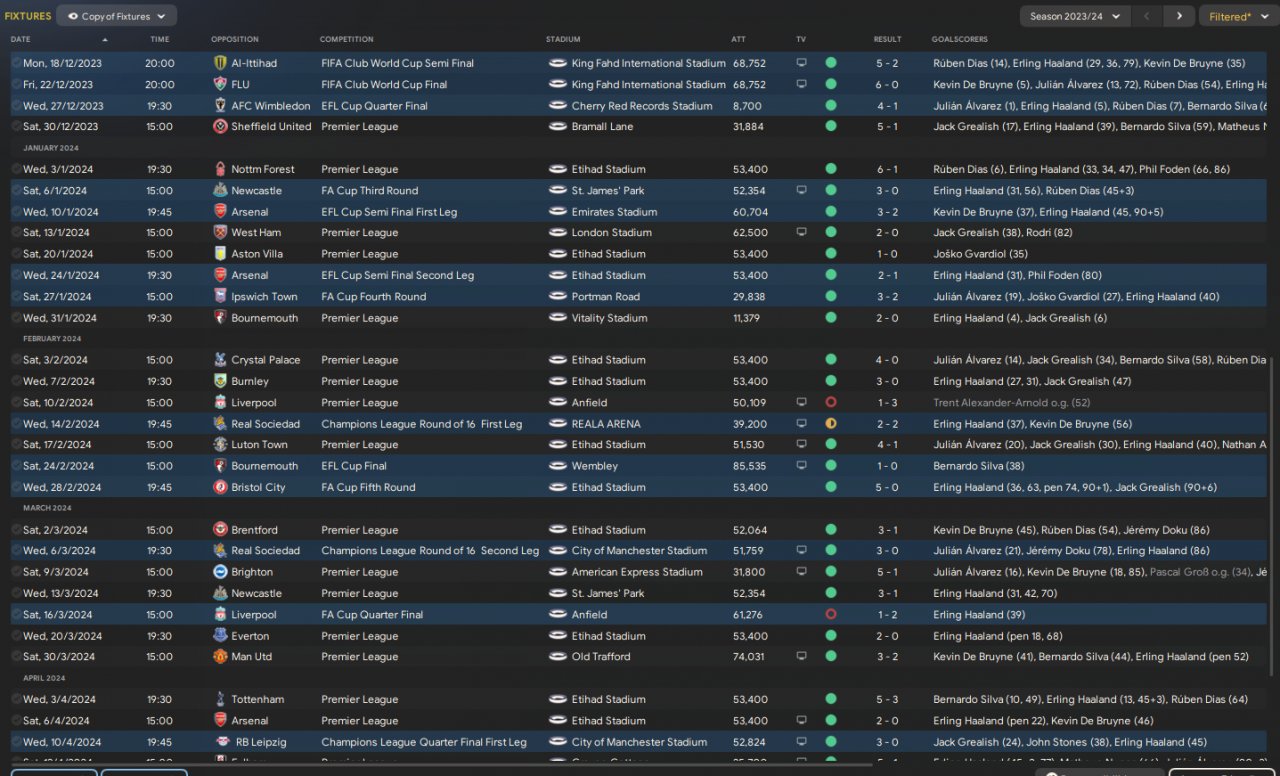
Task: Open the Copy of Fixtures view dropdown
Action: pyautogui.click(x=116, y=16)
